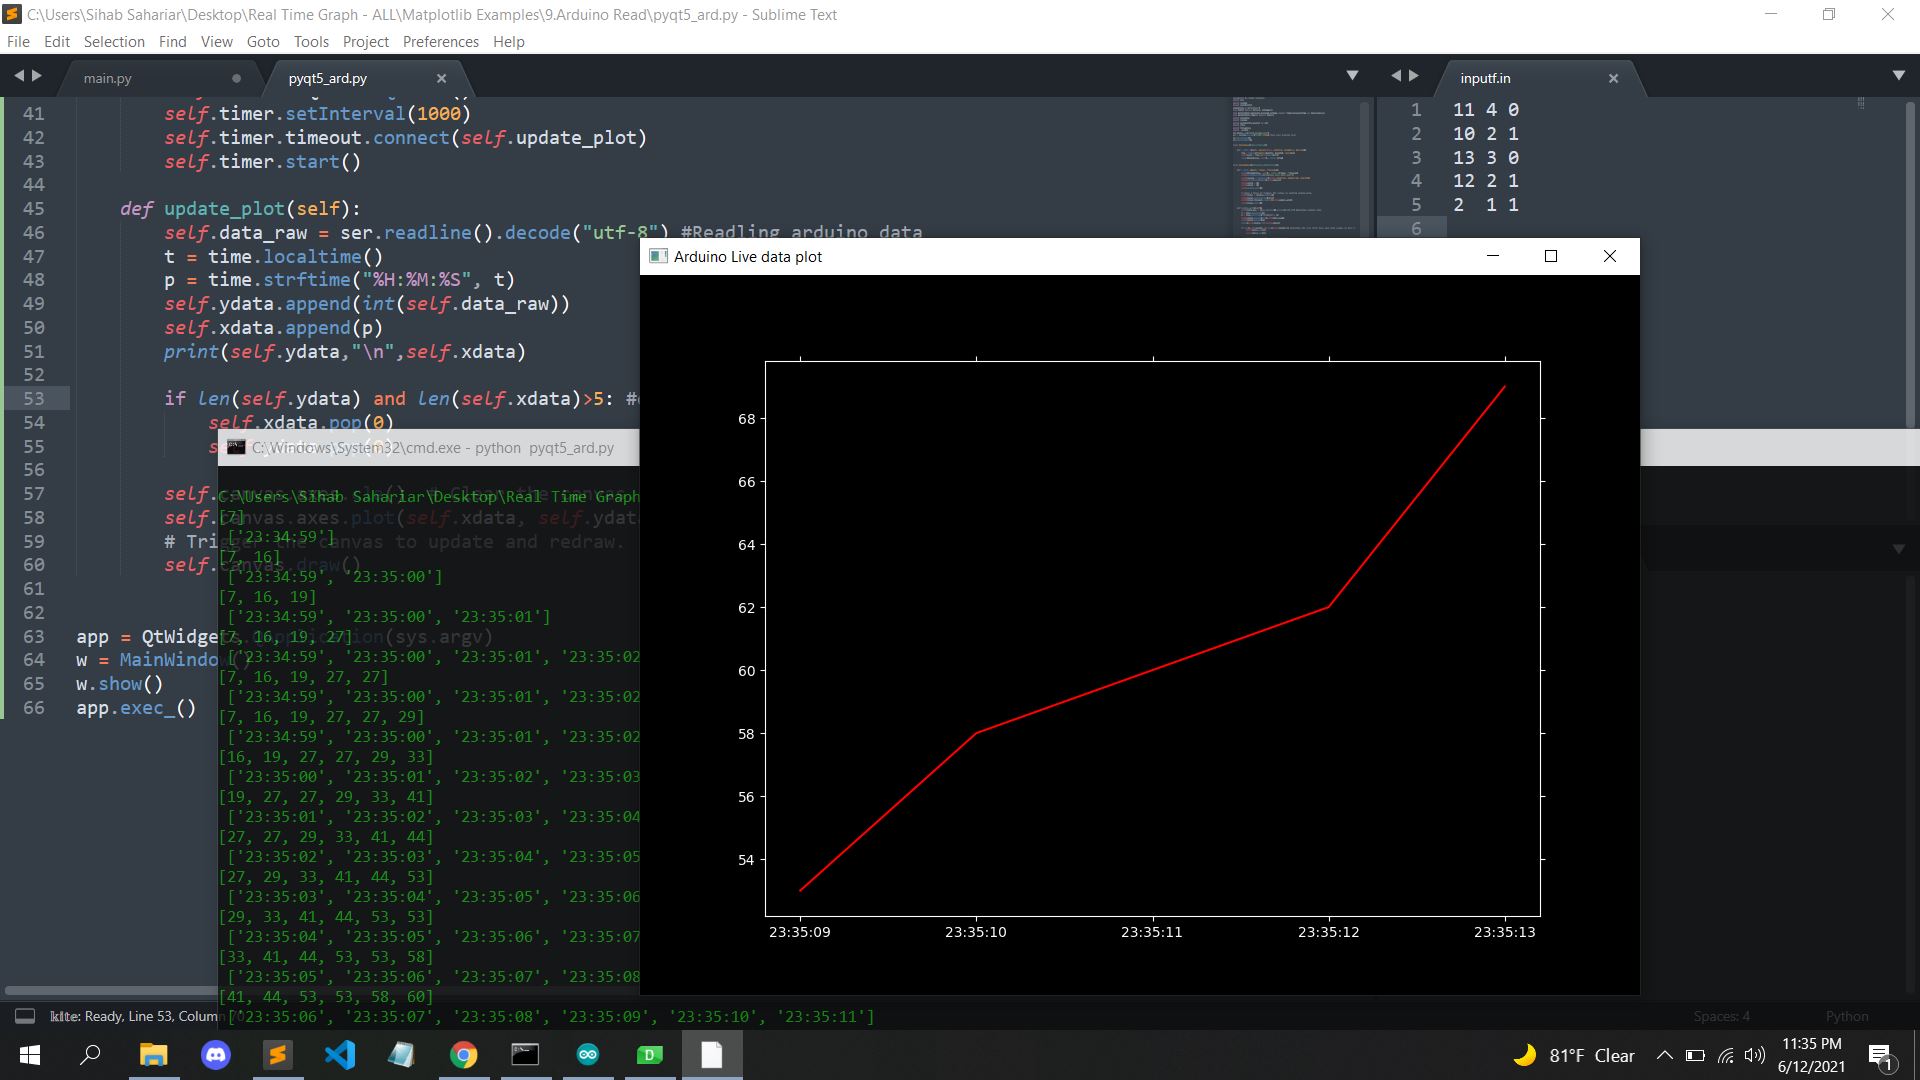Click the cmd.exe window title icon
Screen dimensions: 1920x1080
coord(236,447)
